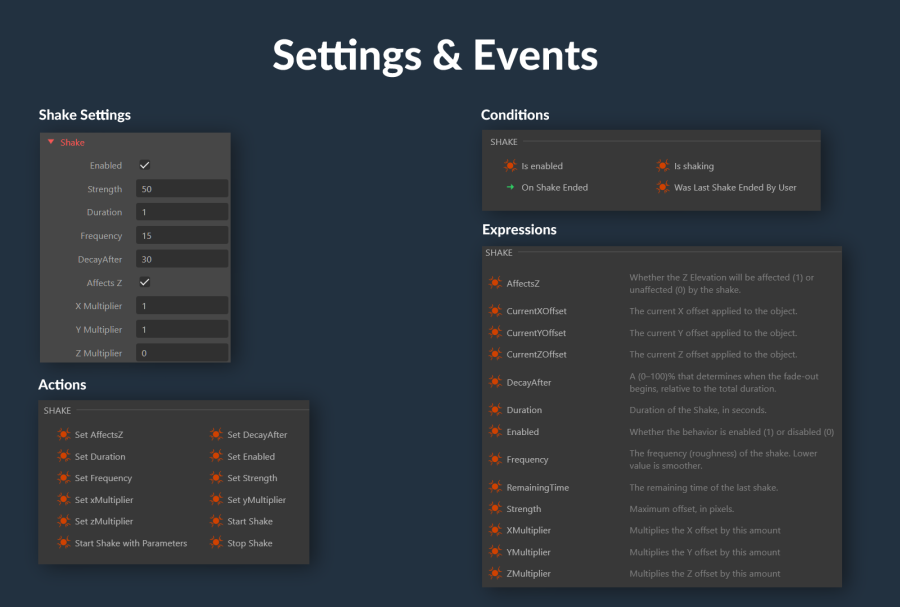Toggle the Affects Z checkbox
The width and height of the screenshot is (900, 607).
pos(145,282)
